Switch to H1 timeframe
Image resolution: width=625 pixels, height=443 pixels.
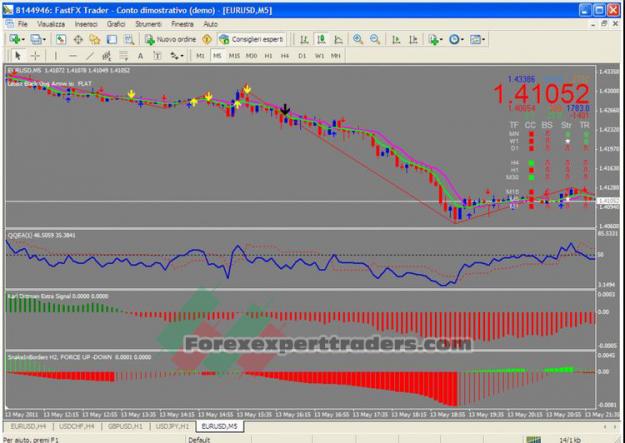pyautogui.click(x=268, y=56)
